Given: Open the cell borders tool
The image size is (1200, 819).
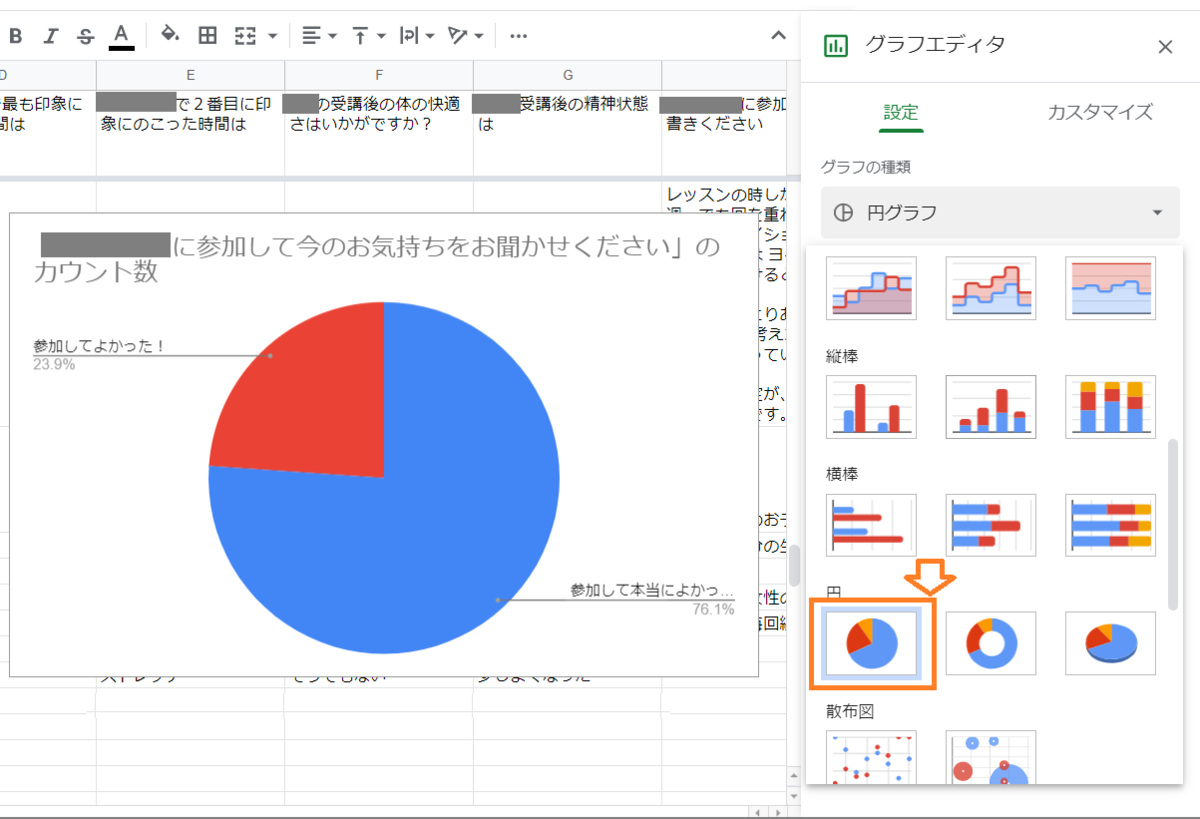Looking at the screenshot, I should tap(207, 36).
